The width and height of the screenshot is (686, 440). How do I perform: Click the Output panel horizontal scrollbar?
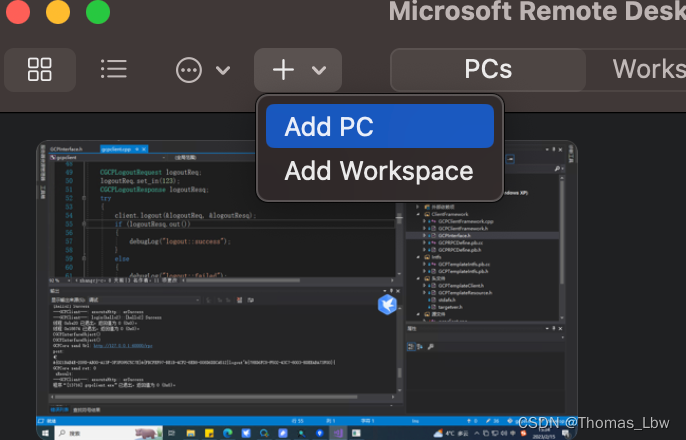pos(206,397)
